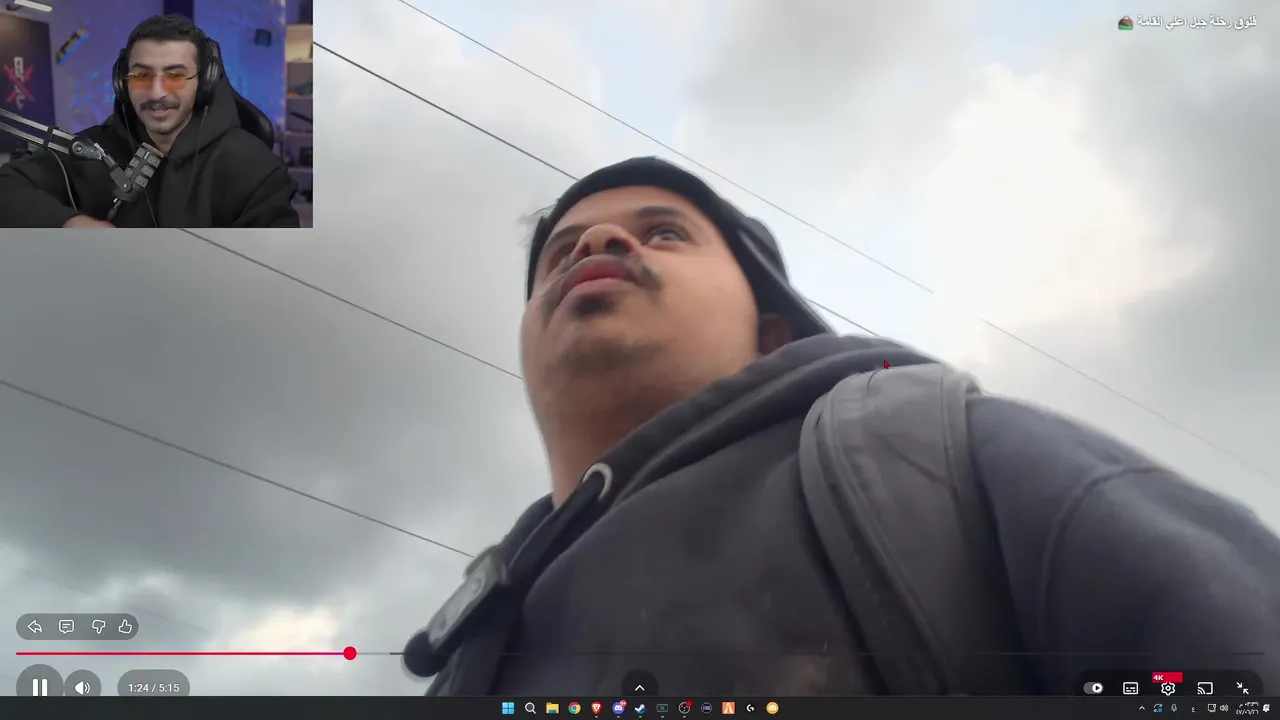
Task: Open Windows Search from the taskbar
Action: click(x=530, y=708)
